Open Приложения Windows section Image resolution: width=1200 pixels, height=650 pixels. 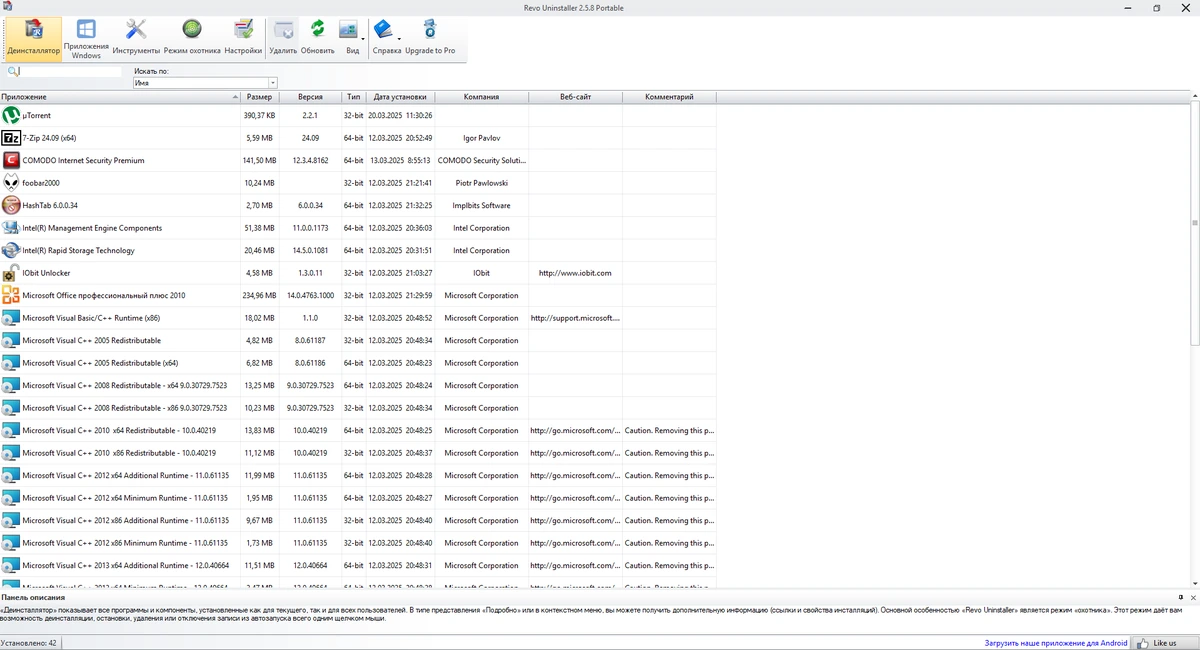(86, 39)
